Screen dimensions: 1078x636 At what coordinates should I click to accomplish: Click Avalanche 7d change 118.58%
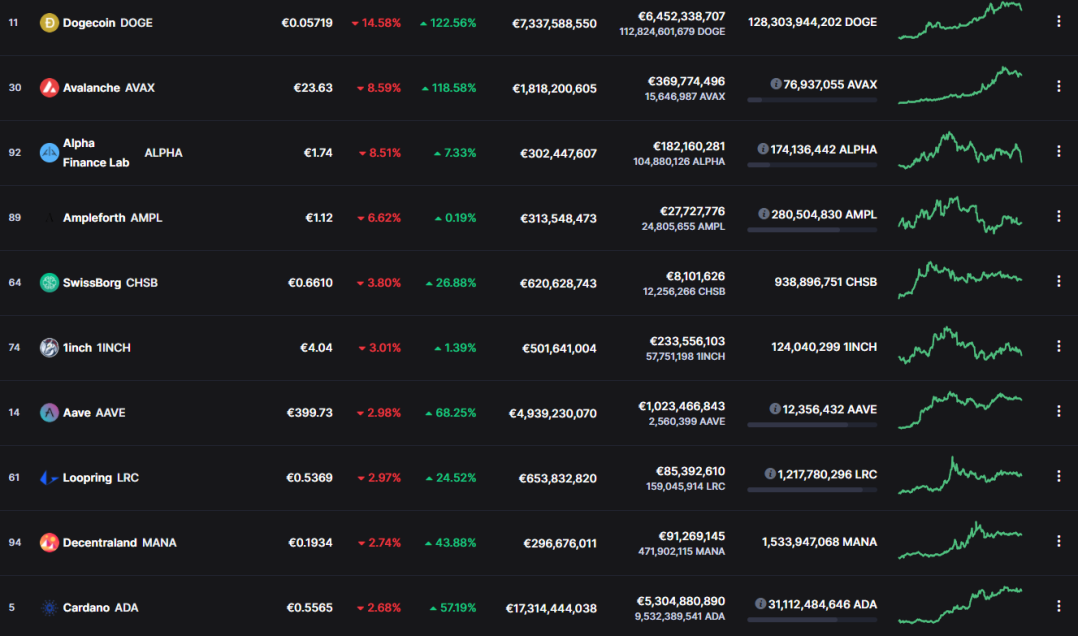(x=449, y=88)
